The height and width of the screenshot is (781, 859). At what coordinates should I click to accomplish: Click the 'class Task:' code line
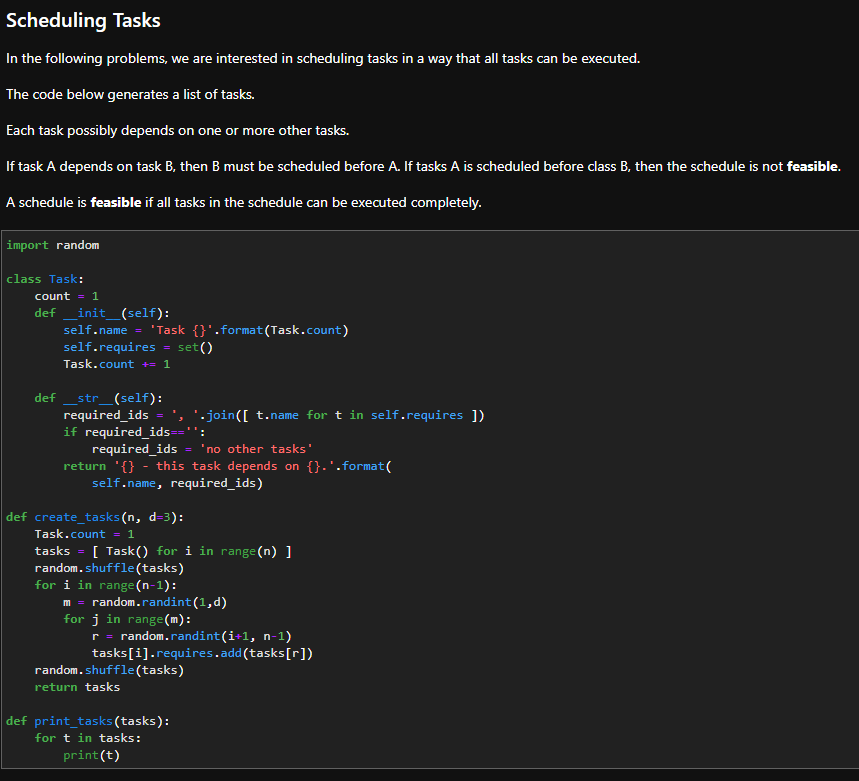[x=45, y=279]
